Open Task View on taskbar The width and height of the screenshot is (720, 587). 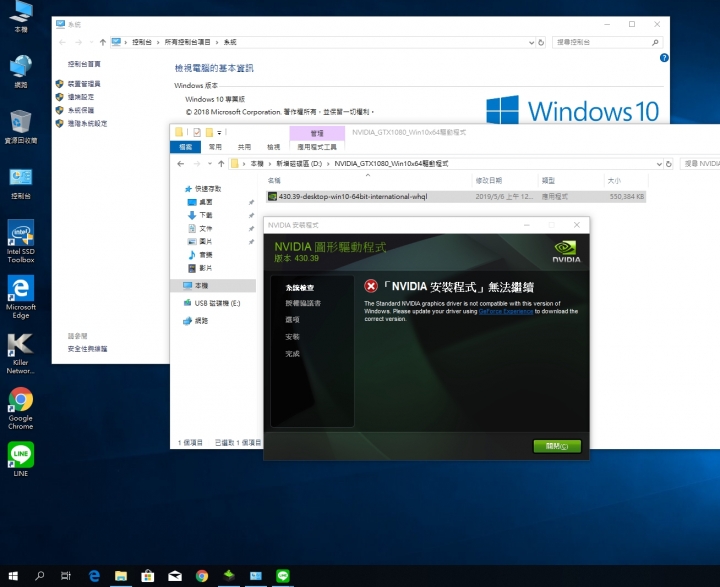click(66, 576)
